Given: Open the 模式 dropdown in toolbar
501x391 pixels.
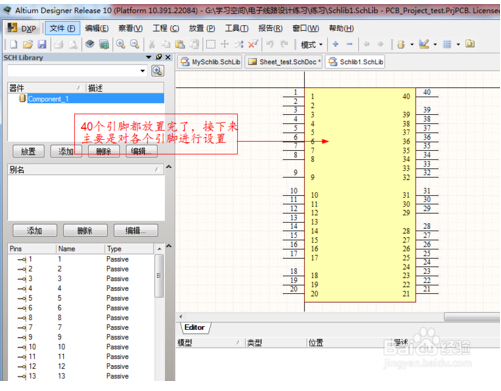Looking at the screenshot, I should click(x=312, y=44).
